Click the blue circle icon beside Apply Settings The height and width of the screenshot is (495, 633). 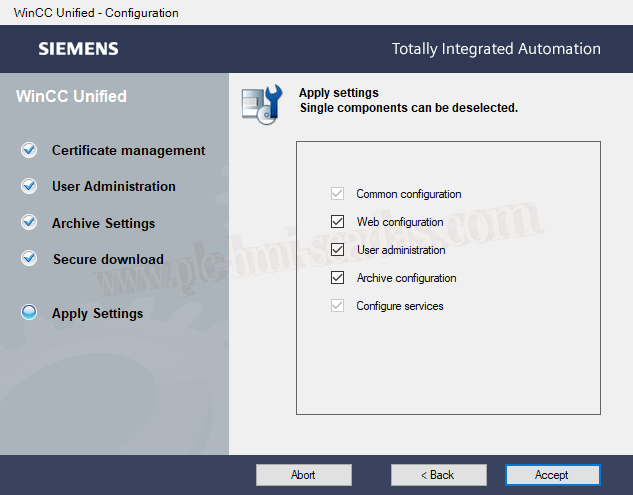(29, 313)
